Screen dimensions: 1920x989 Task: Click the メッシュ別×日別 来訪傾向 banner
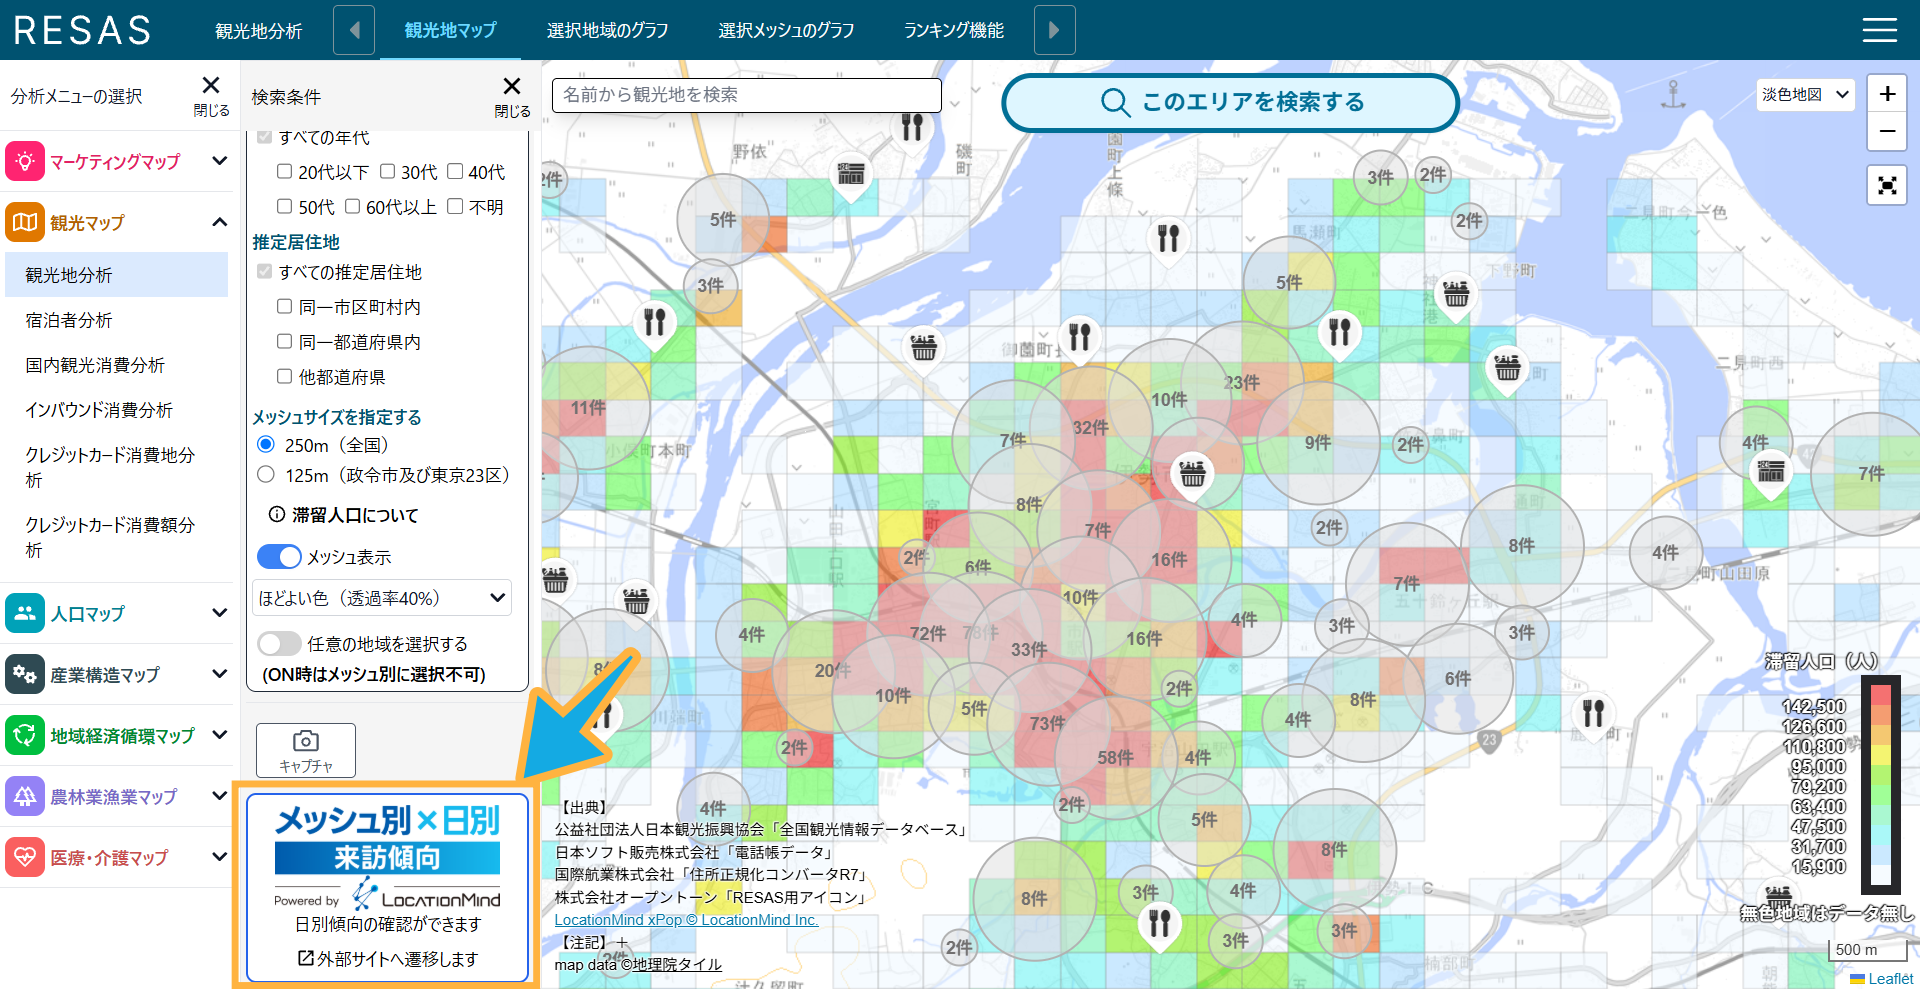pyautogui.click(x=387, y=887)
